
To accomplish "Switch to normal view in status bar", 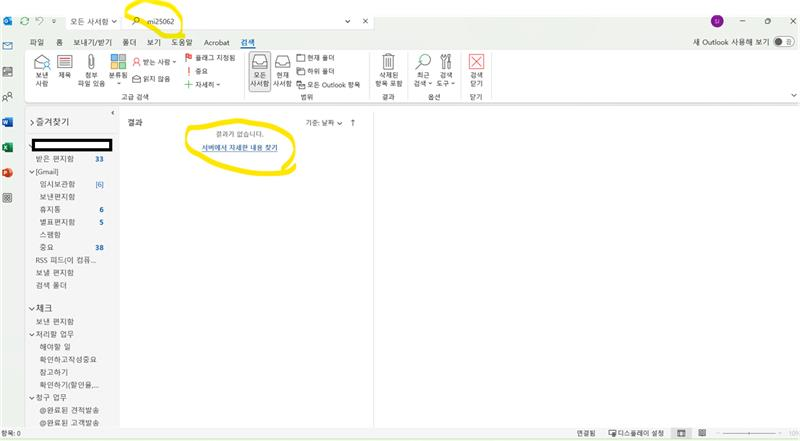I will click(681, 433).
